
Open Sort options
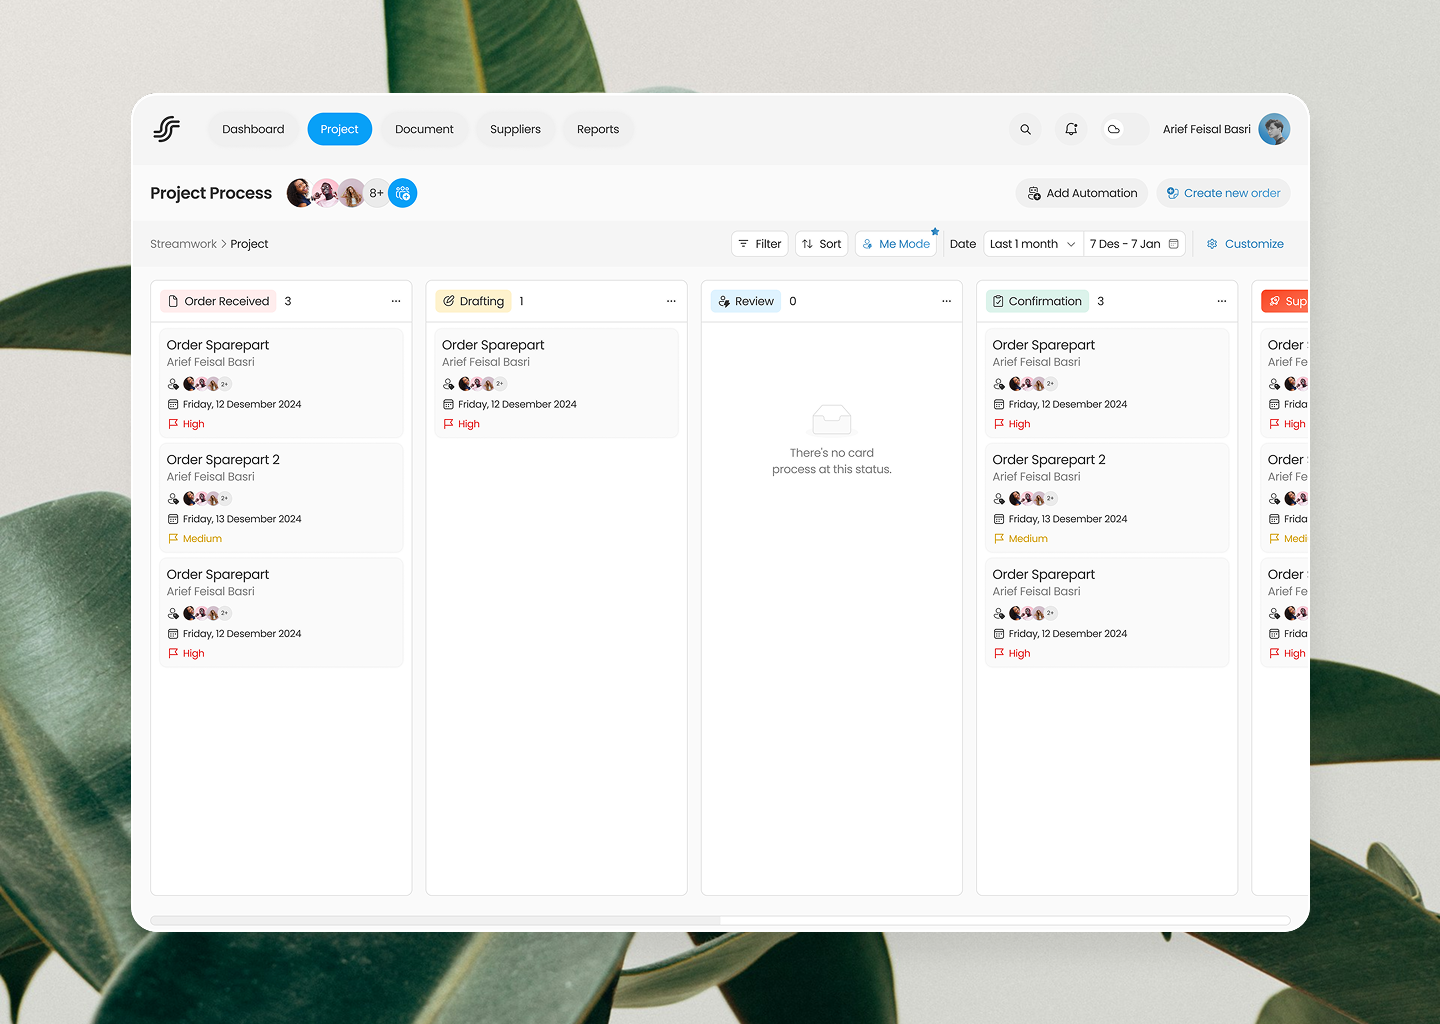pyautogui.click(x=822, y=244)
